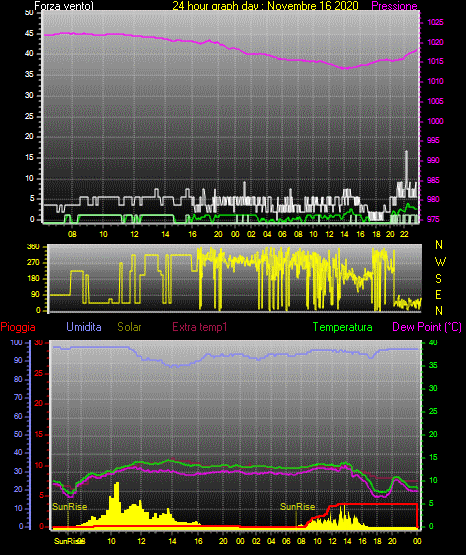Screen dimensions: 466x555
Task: Click the Temperatura legend label
Action: pos(343,327)
